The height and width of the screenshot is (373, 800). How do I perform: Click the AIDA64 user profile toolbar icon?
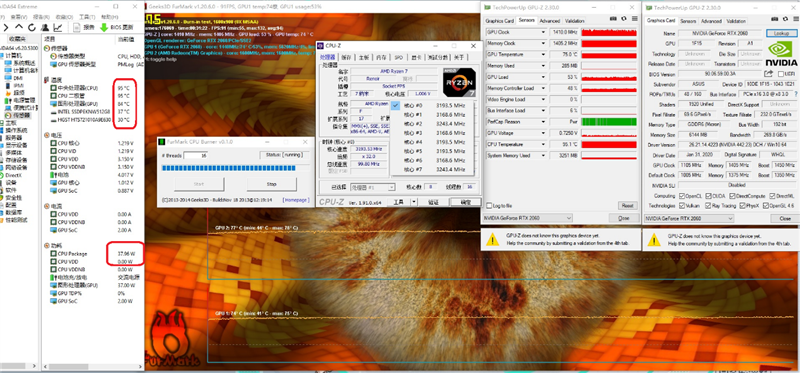click(x=45, y=27)
